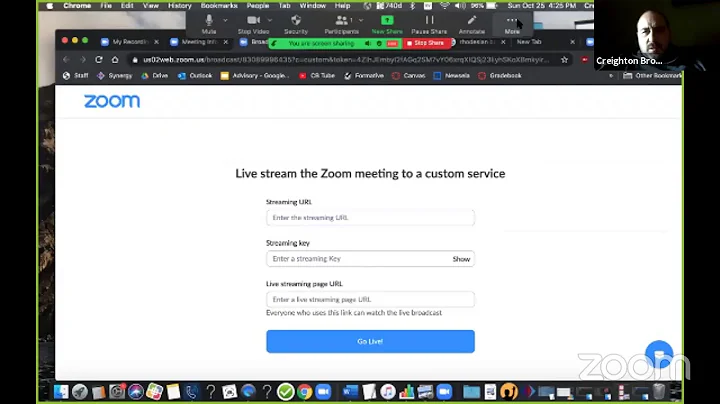Open the Synergy bookmark
The image size is (720, 404).
[114, 76]
